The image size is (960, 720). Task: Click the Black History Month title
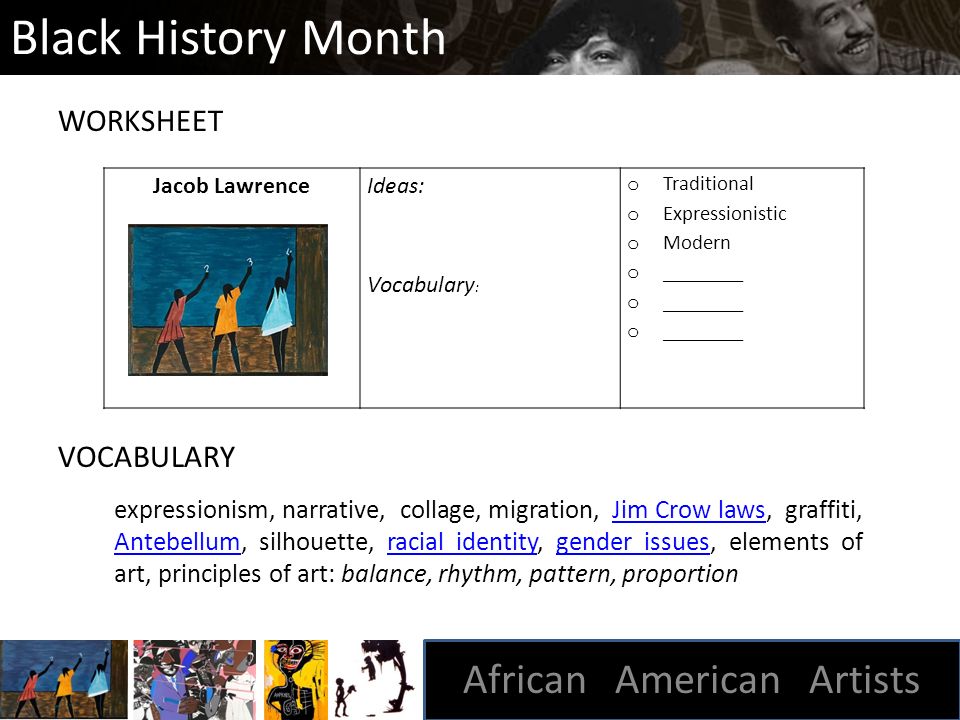[228, 38]
